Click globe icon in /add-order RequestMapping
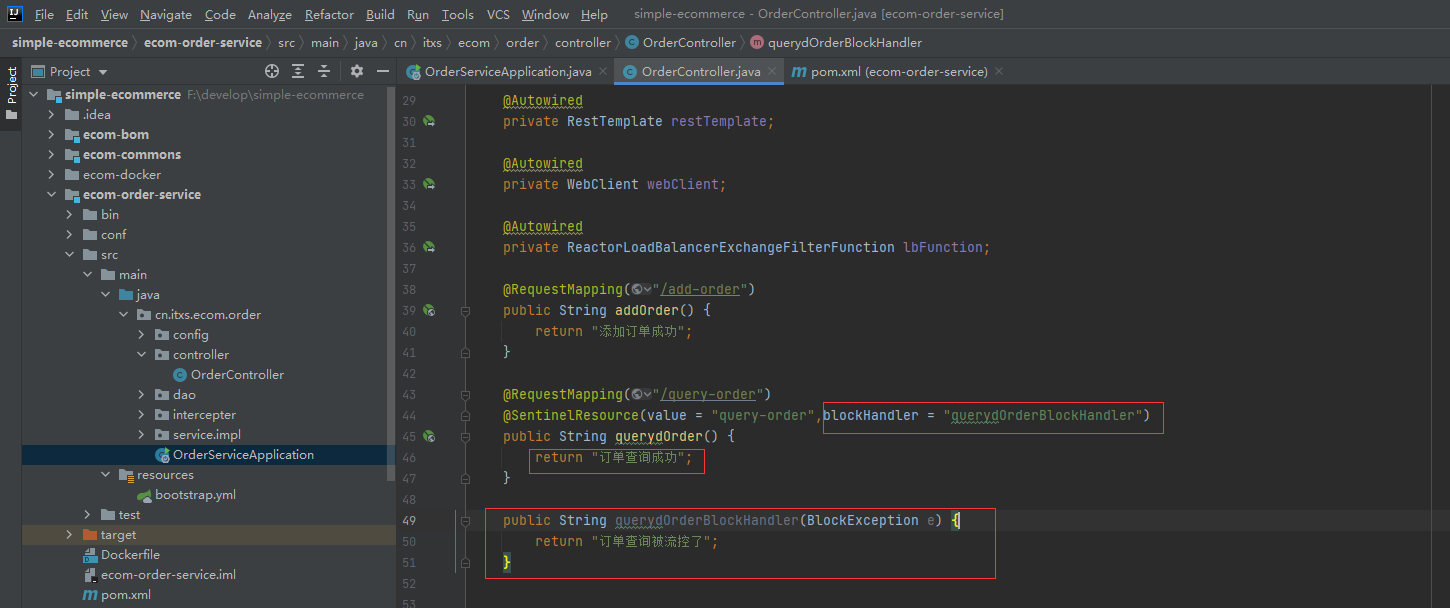The width and height of the screenshot is (1450, 608). pos(636,289)
